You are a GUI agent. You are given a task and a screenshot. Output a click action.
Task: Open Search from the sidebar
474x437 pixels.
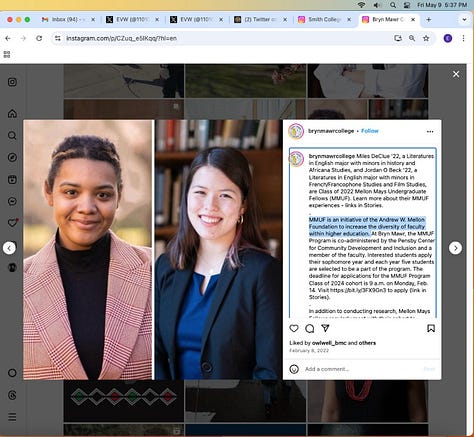[x=12, y=135]
